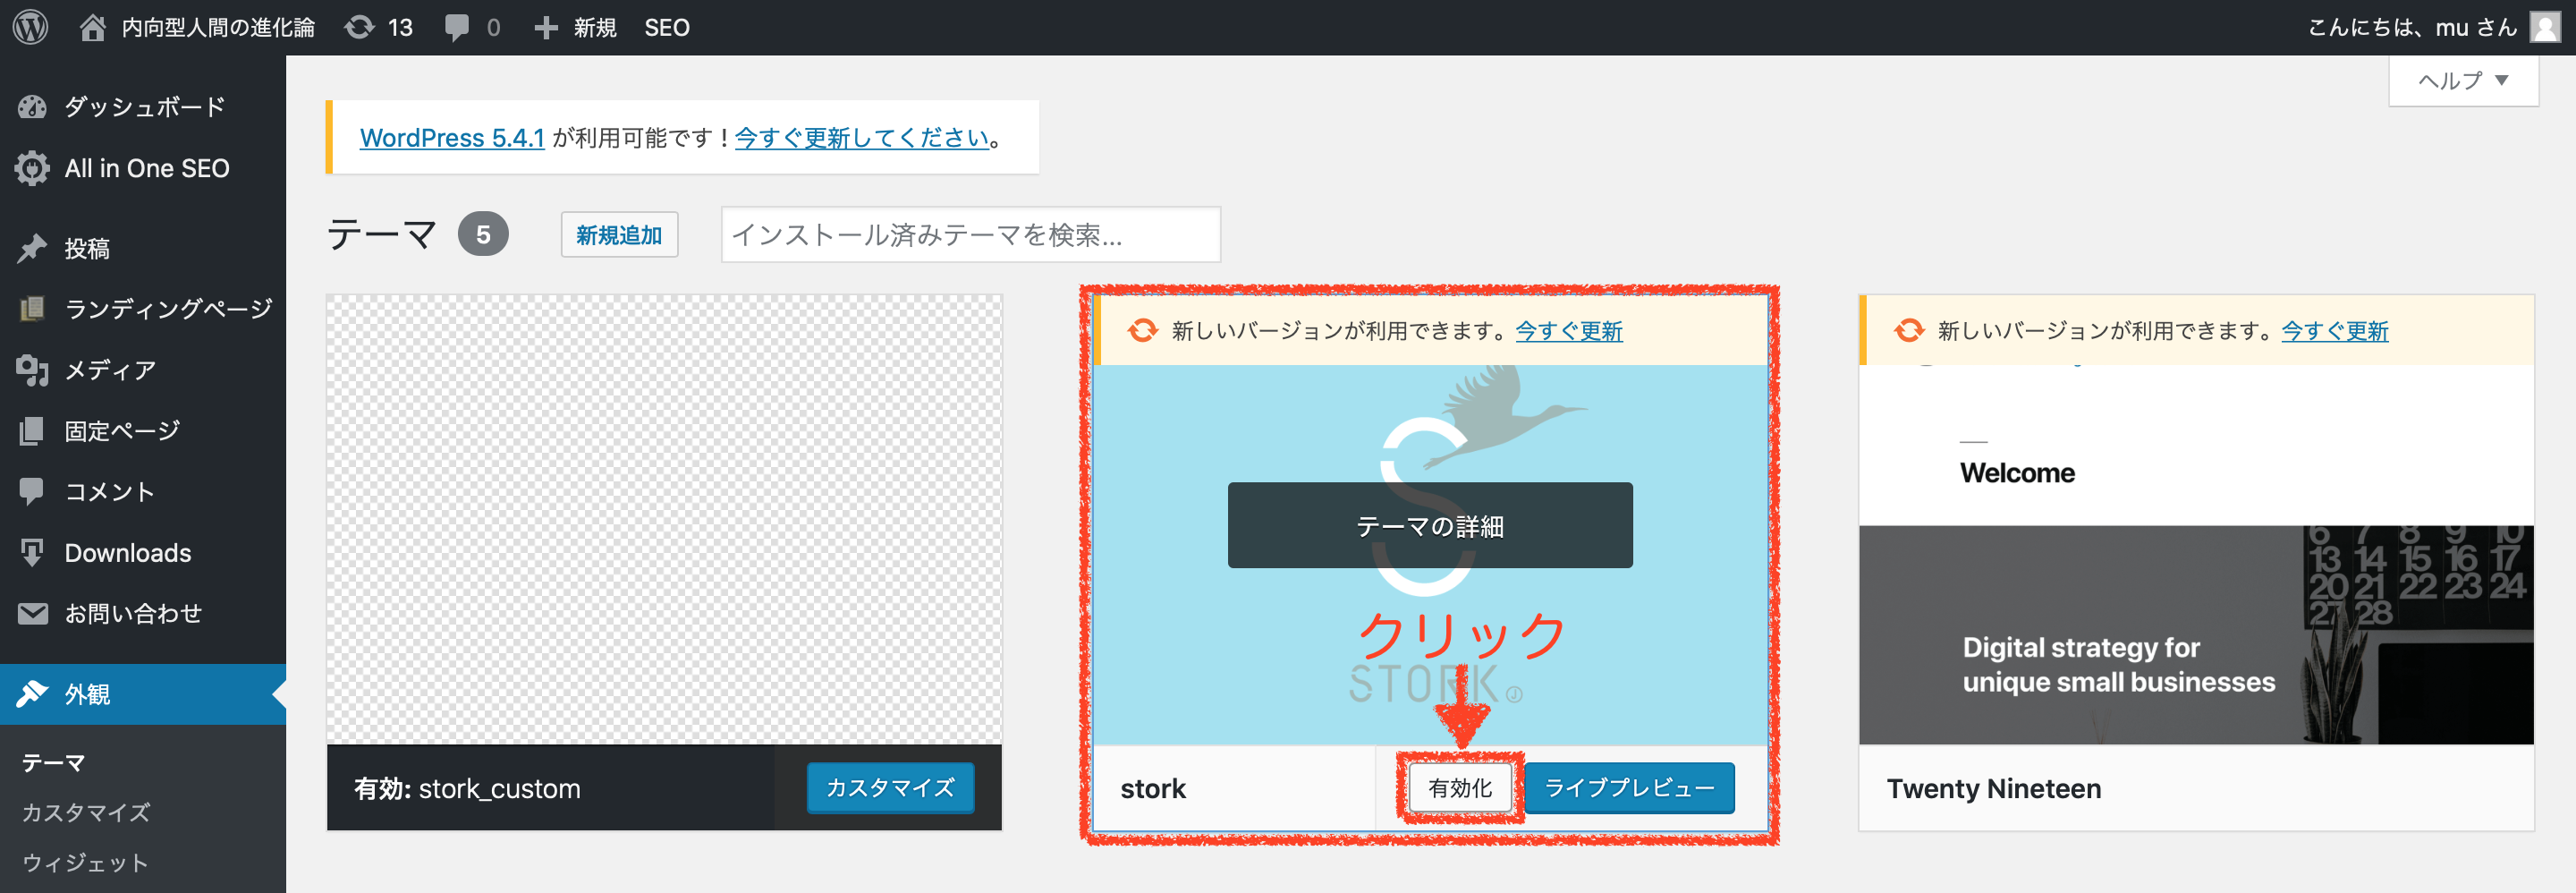Click the home icon for the site
The height and width of the screenshot is (893, 2576).
pos(92,27)
